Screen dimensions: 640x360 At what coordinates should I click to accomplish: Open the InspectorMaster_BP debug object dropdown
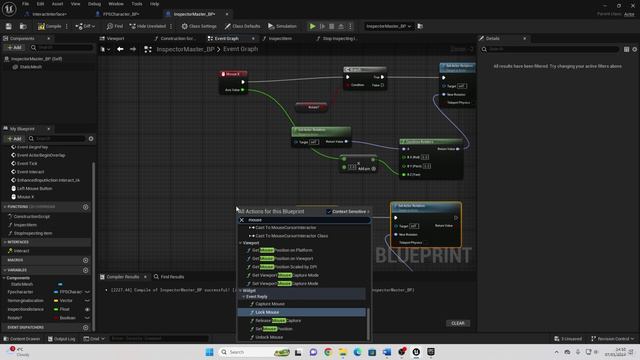388,26
